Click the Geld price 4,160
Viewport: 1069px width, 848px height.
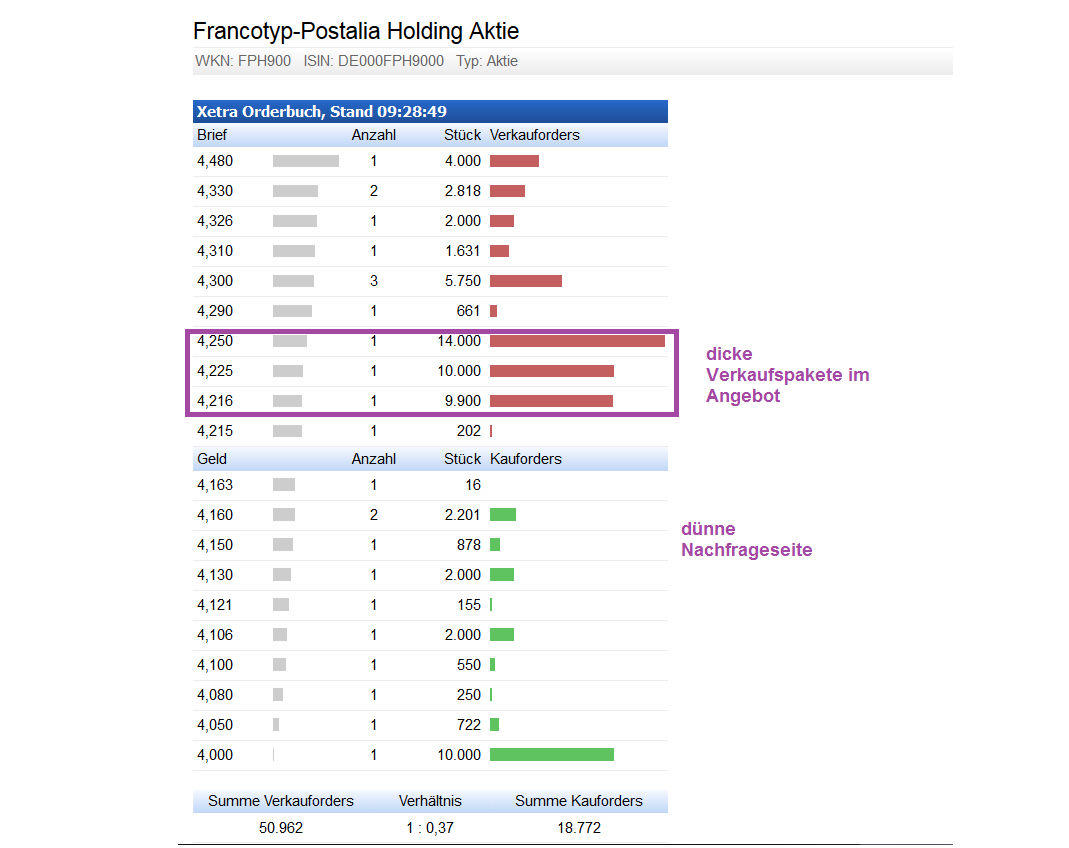point(215,515)
